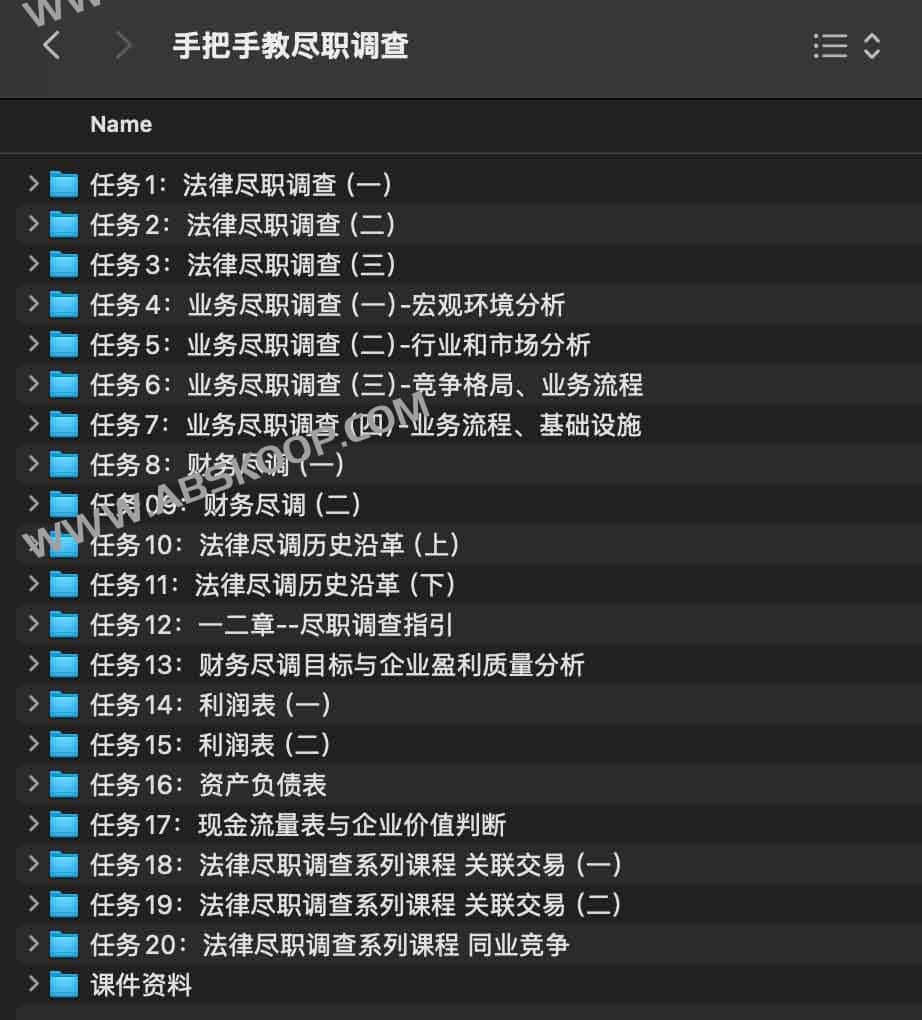Viewport: 922px width, 1020px height.
Task: Click folder icon for 任务12 尽职调查指引
Action: pos(64,624)
